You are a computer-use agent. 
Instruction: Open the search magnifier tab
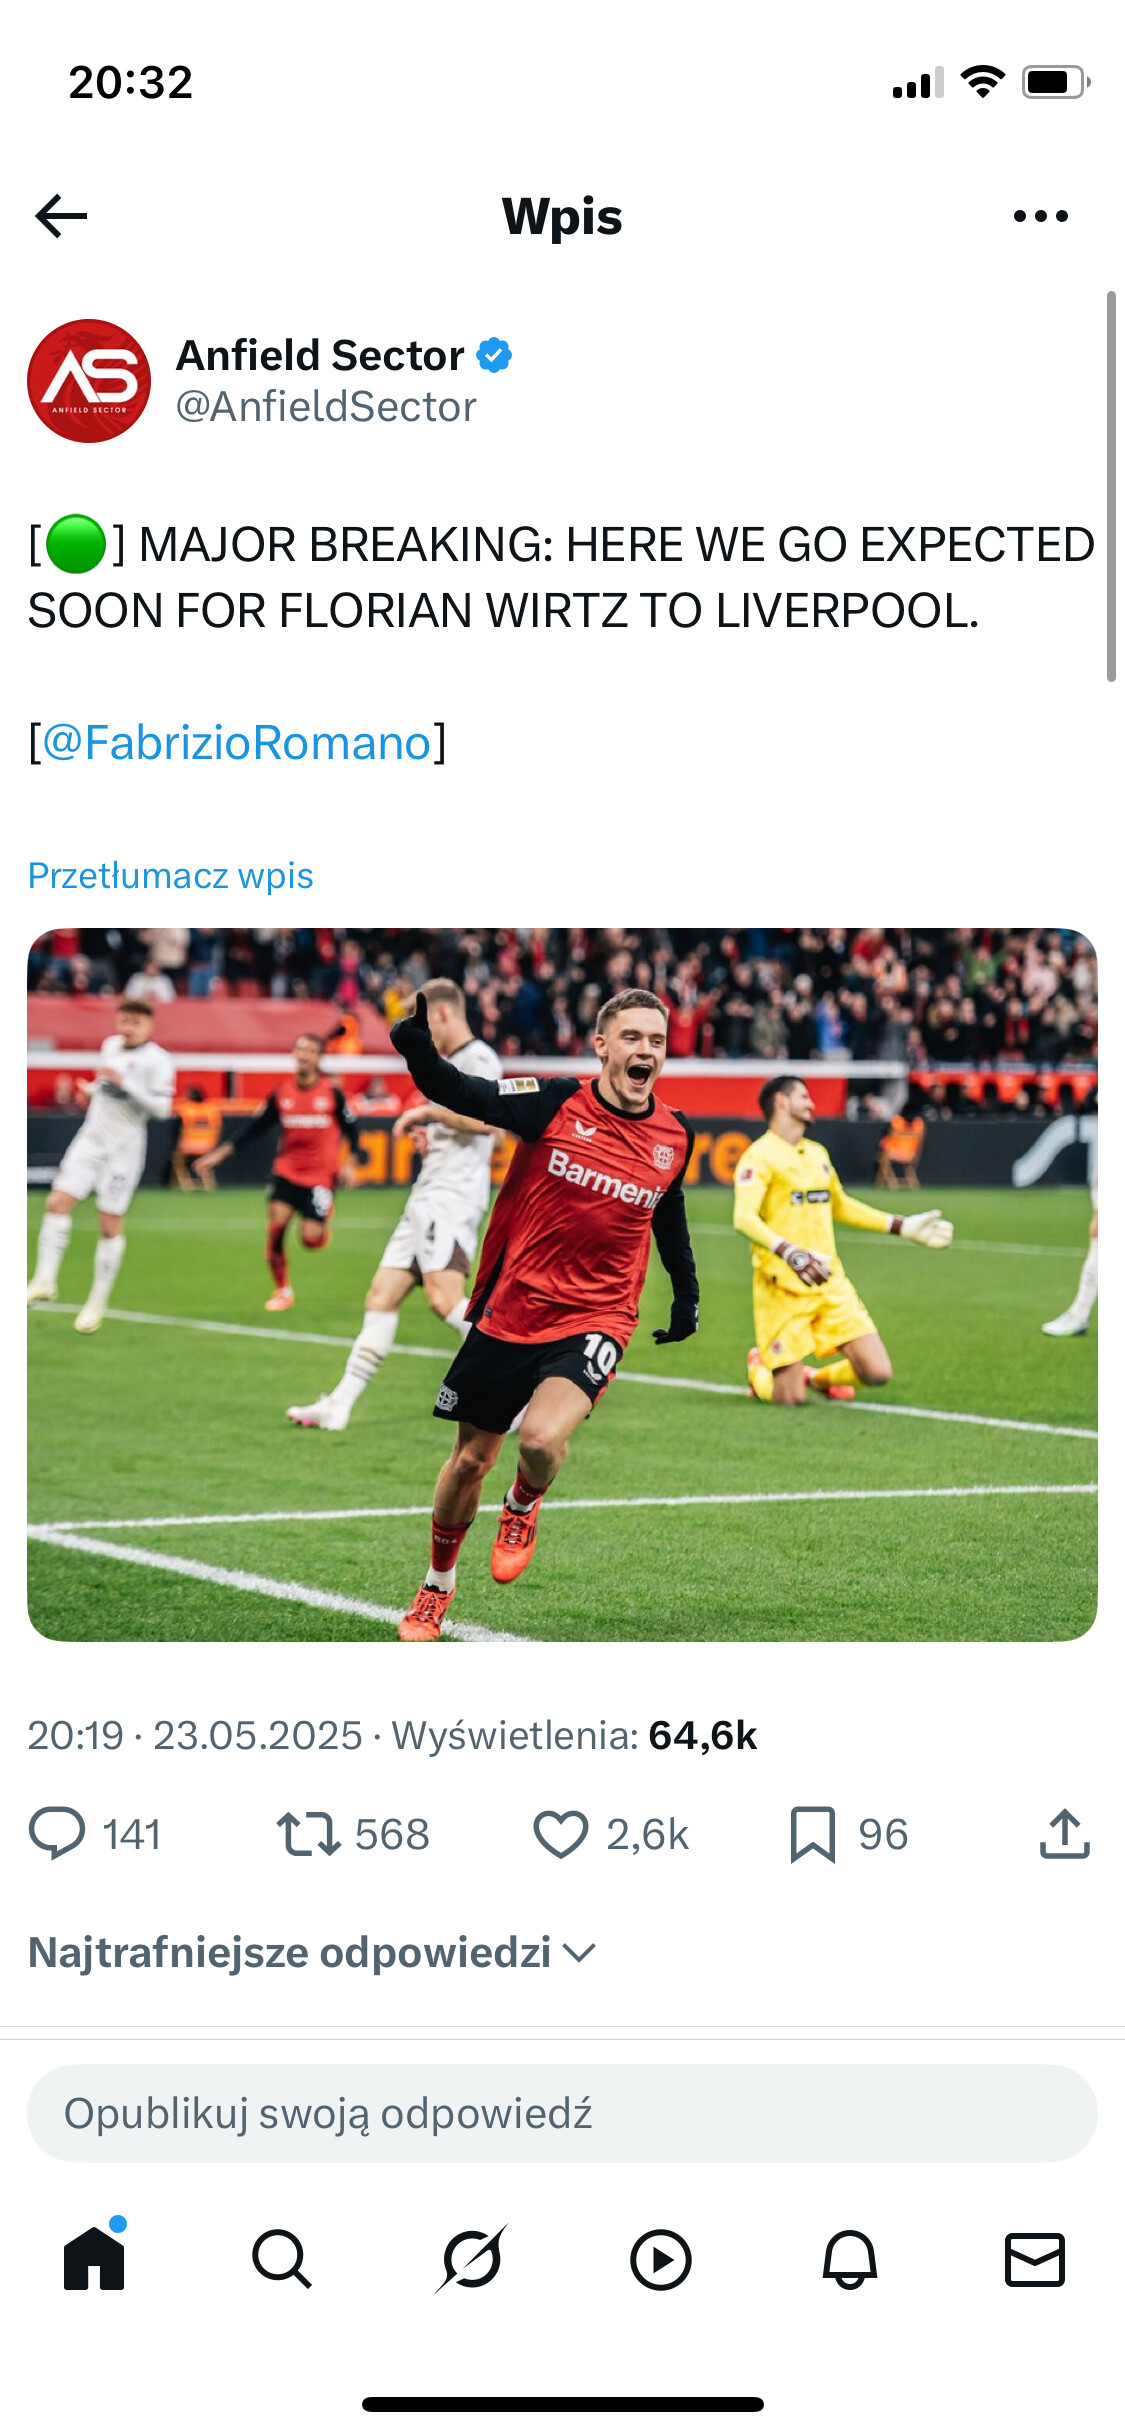(x=282, y=2258)
